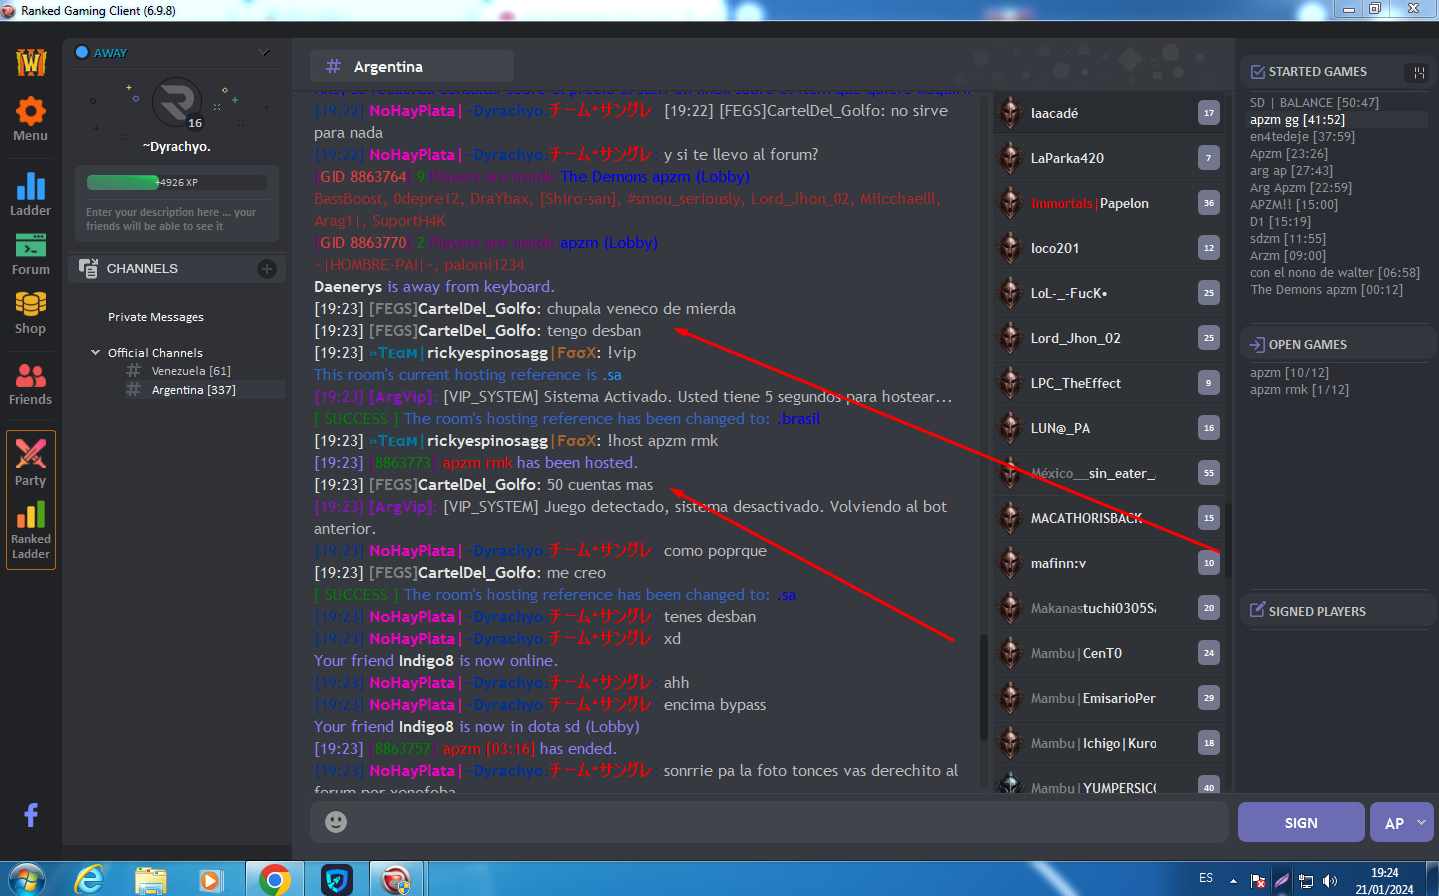Viewport: 1439px width, 896px height.
Task: Open the Argentina channel tab
Action: coord(412,66)
